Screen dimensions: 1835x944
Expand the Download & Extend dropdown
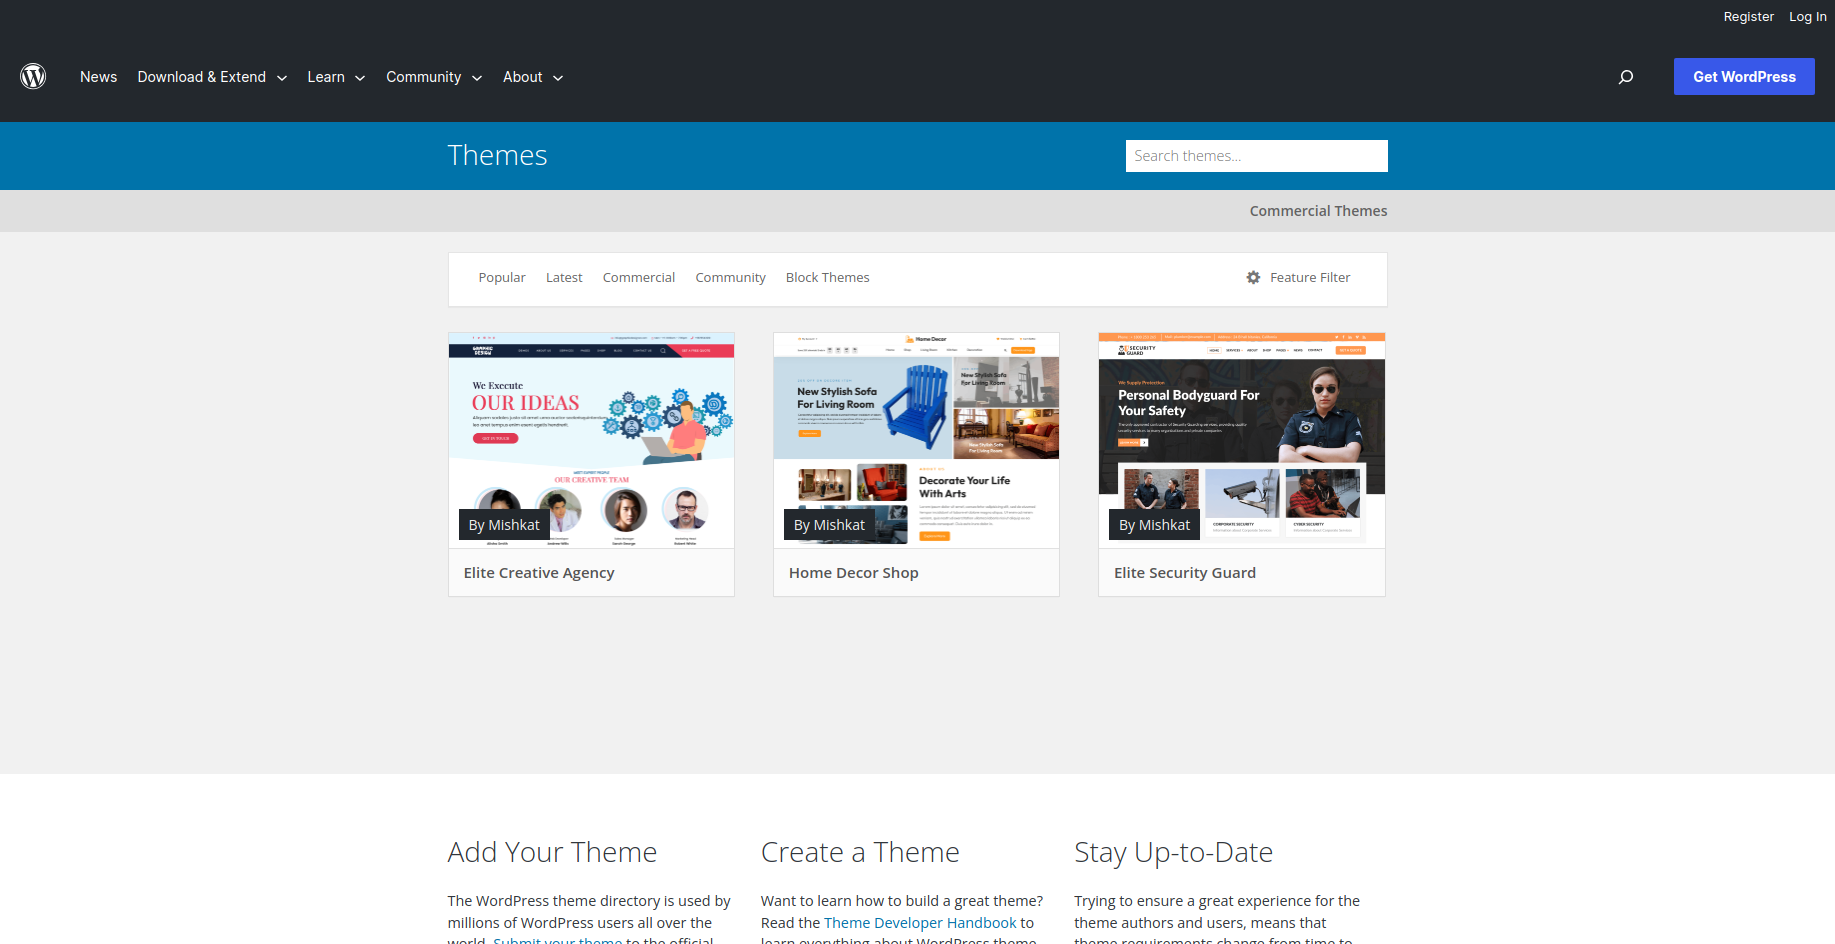pos(282,77)
